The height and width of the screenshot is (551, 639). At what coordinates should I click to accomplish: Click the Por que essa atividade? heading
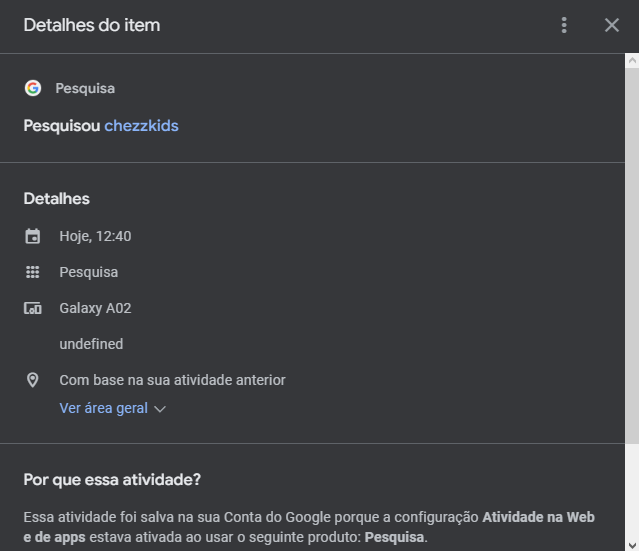coord(112,479)
